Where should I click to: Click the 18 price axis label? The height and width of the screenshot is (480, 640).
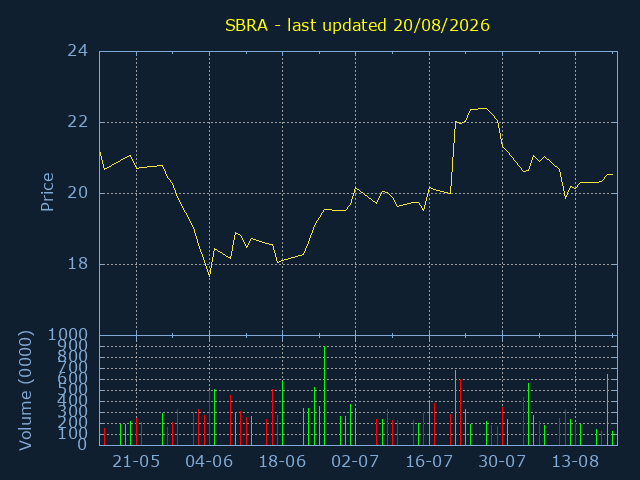click(78, 264)
